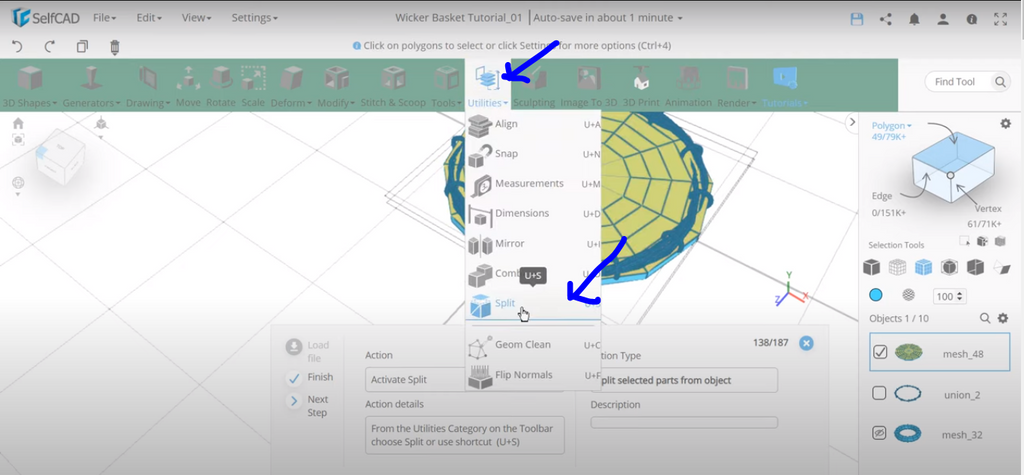Open the Settings menu

(255, 18)
